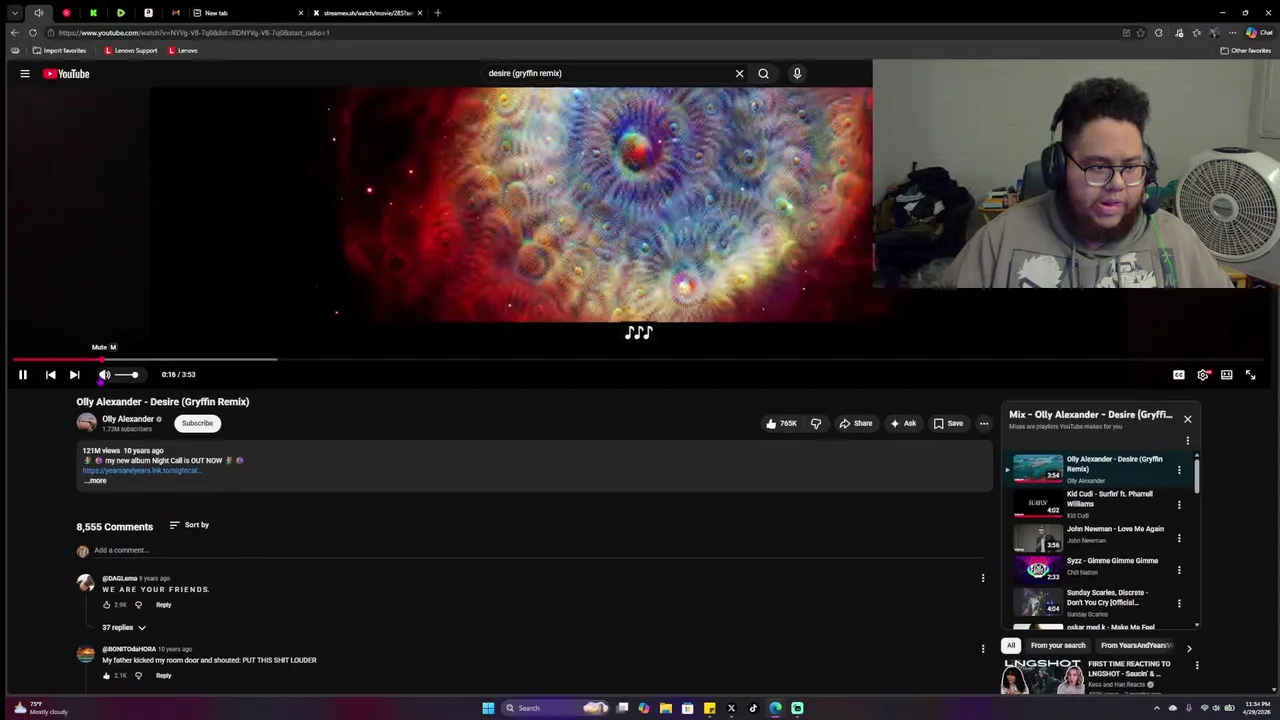Open the player settings gear
The height and width of the screenshot is (720, 1280).
pyautogui.click(x=1203, y=375)
